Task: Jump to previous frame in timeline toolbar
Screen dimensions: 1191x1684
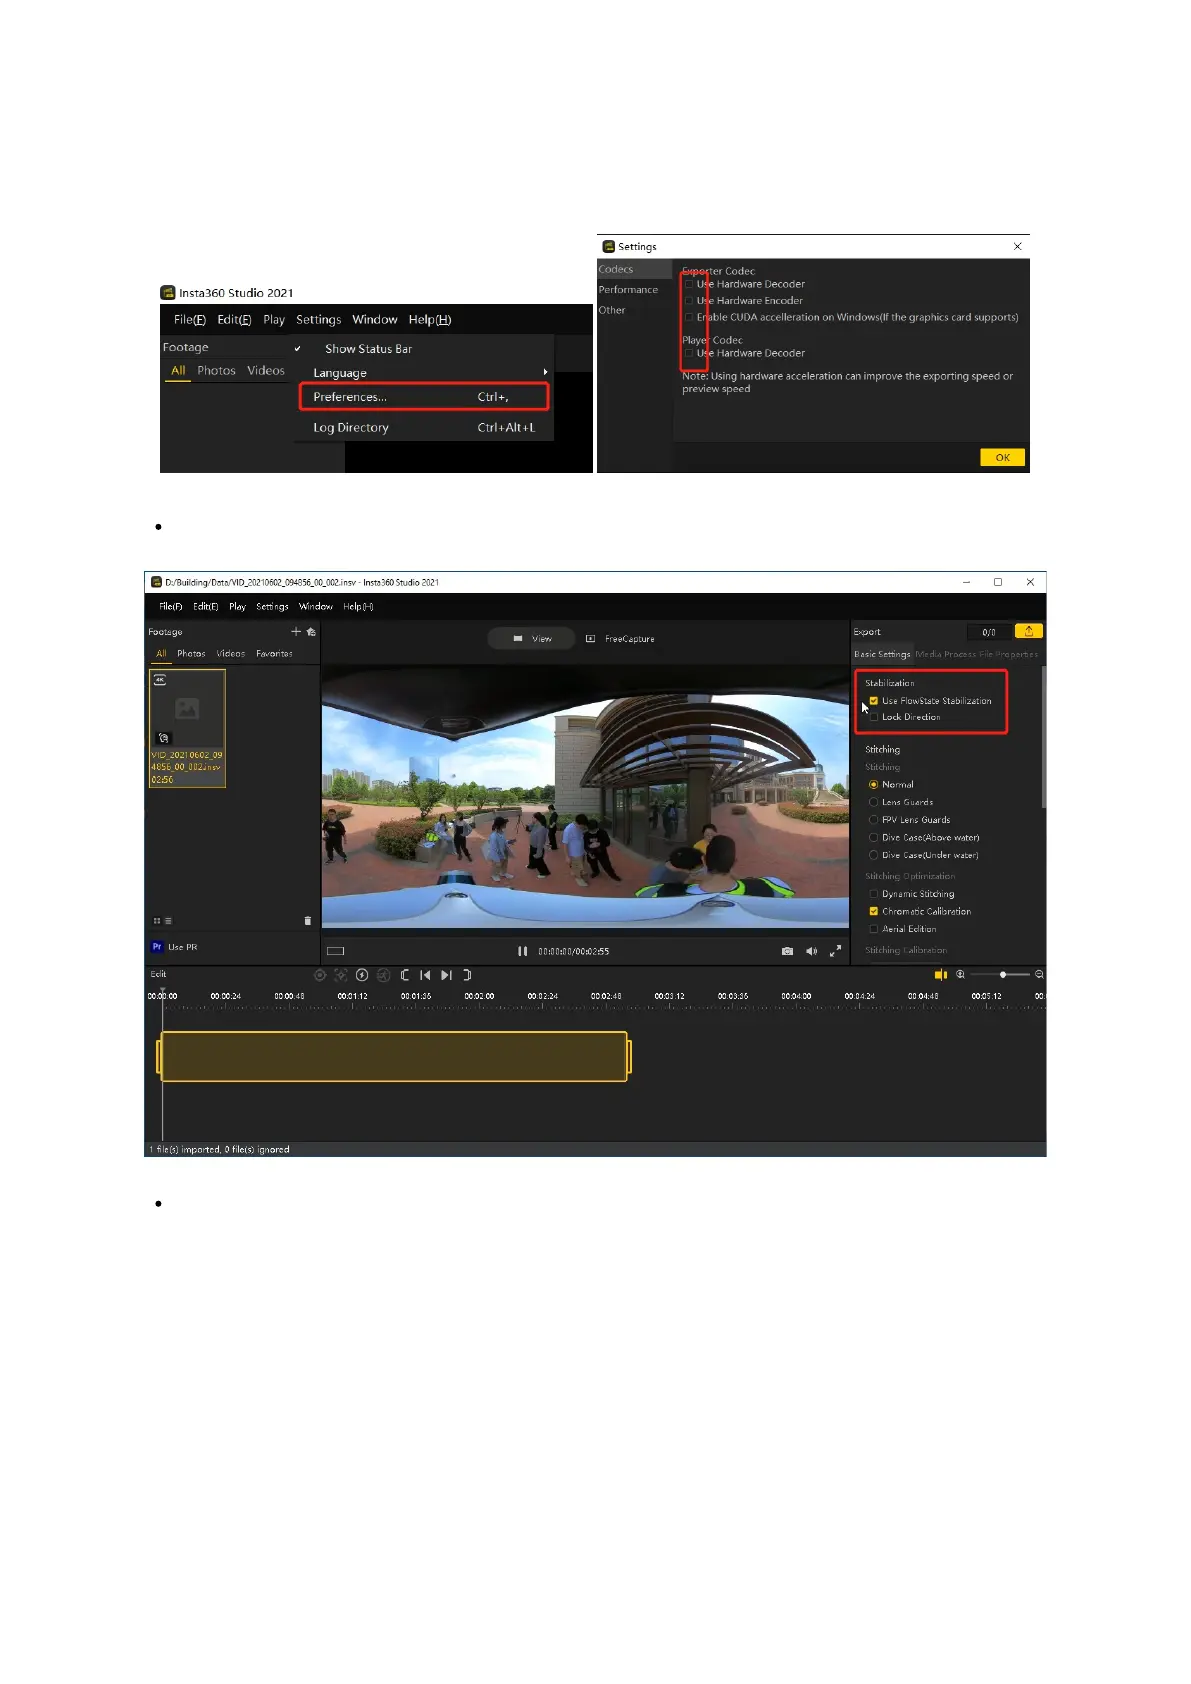Action: (x=425, y=975)
